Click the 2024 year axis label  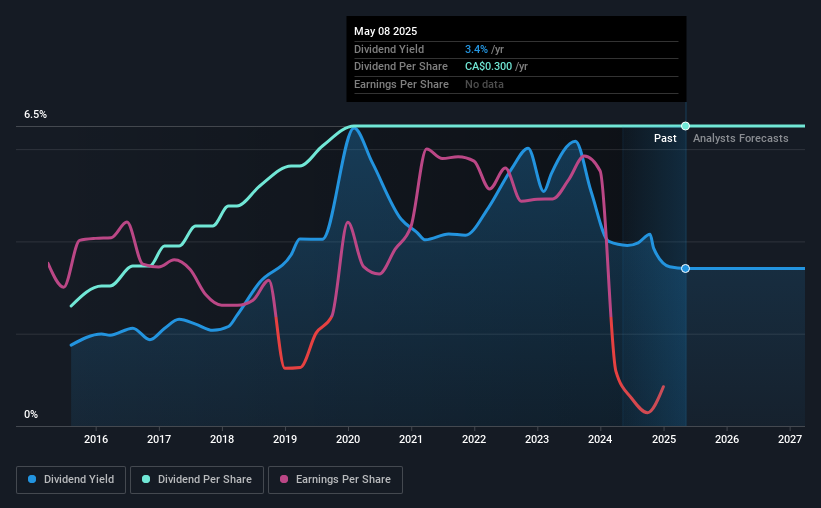[600, 439]
